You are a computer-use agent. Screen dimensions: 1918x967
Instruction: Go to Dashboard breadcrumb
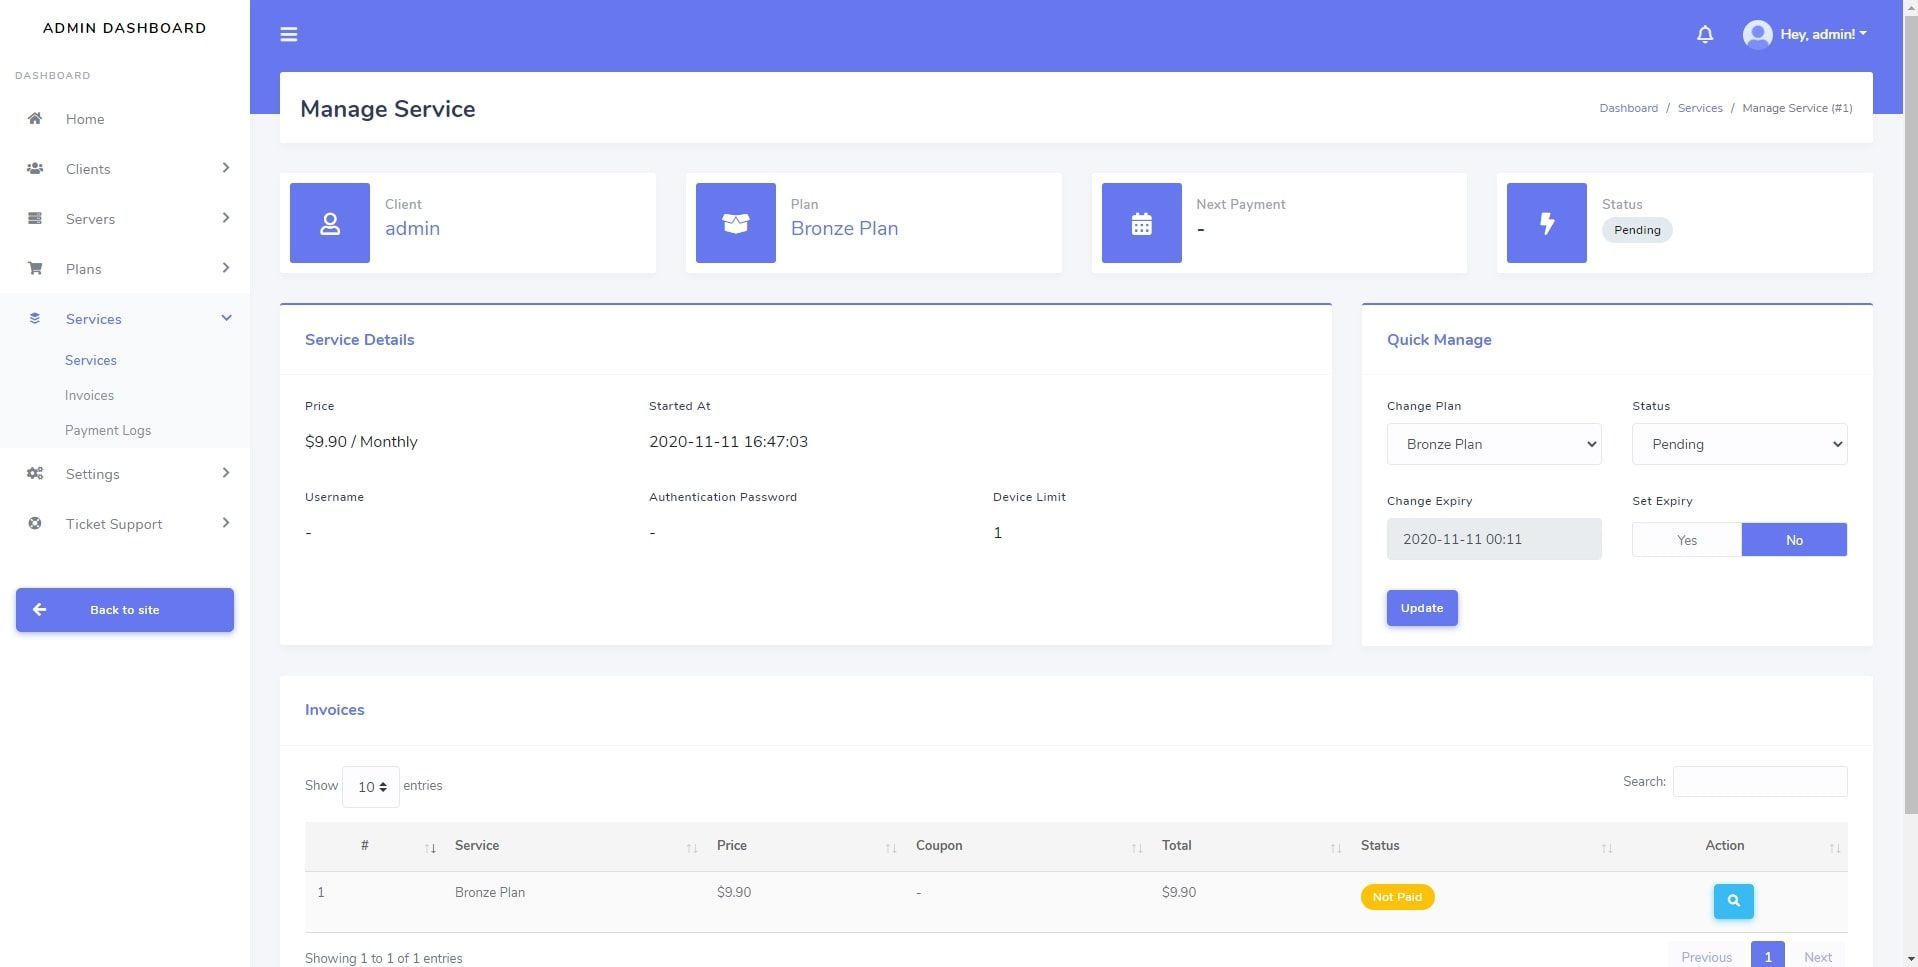(x=1628, y=108)
